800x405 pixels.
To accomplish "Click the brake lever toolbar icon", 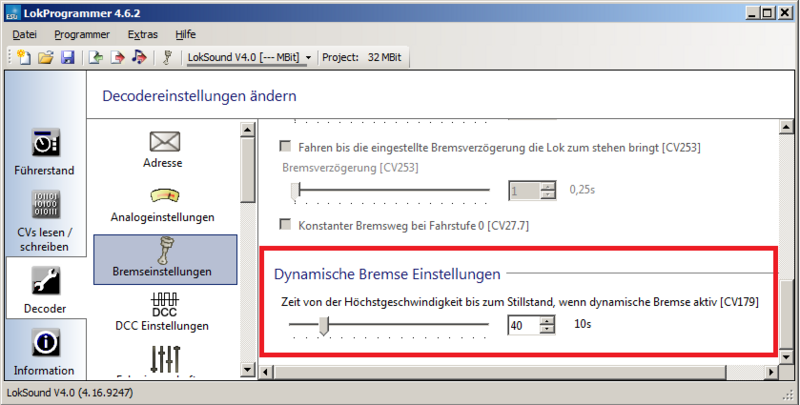I will [167, 57].
